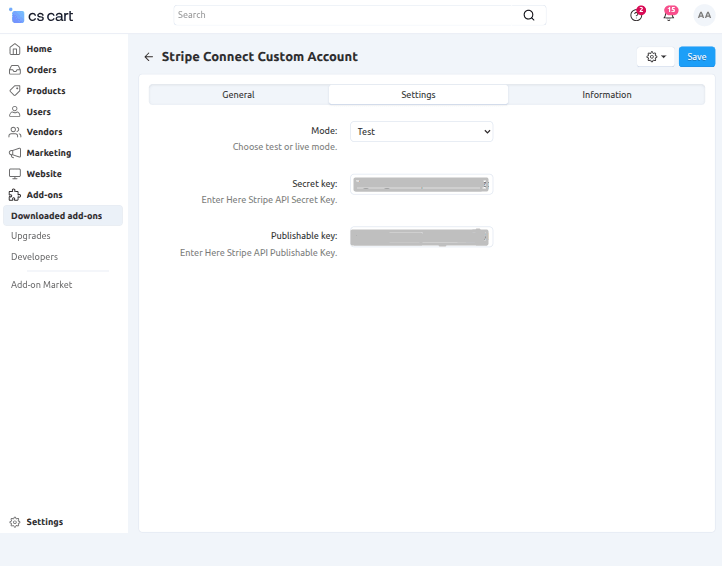
Task: Open the Add-on Market link
Action: (41, 285)
